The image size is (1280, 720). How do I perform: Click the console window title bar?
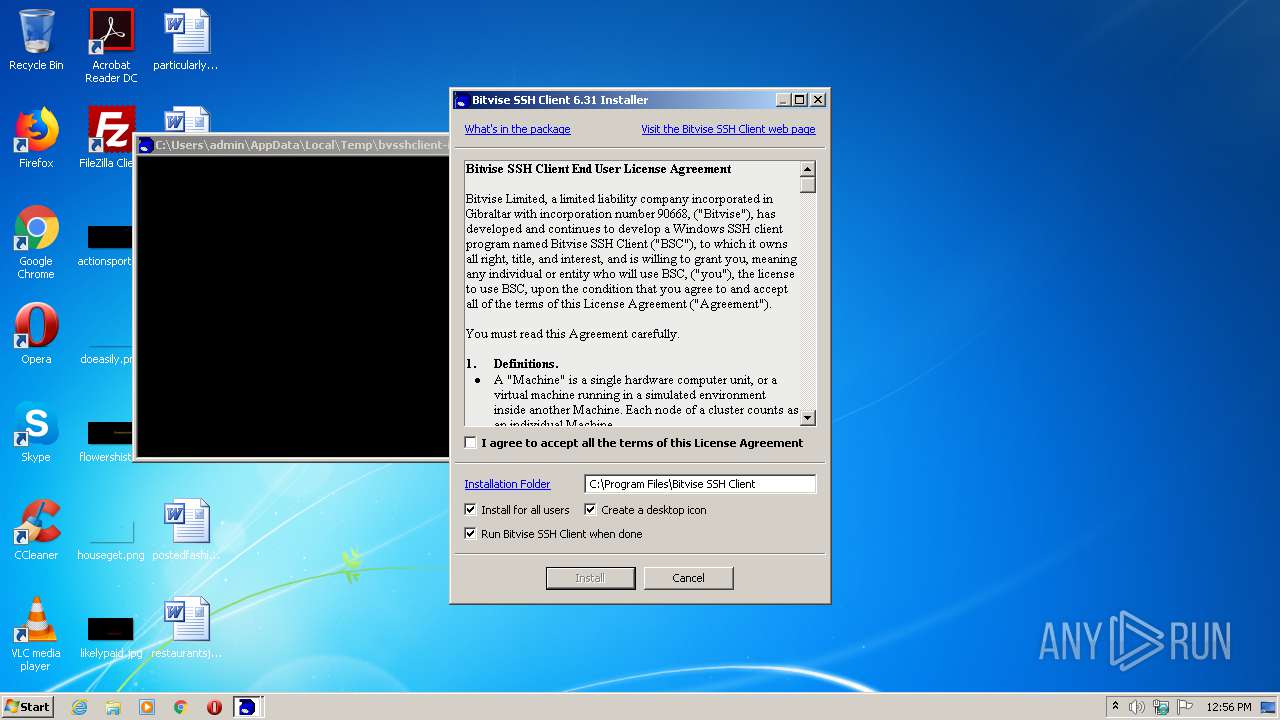point(292,145)
